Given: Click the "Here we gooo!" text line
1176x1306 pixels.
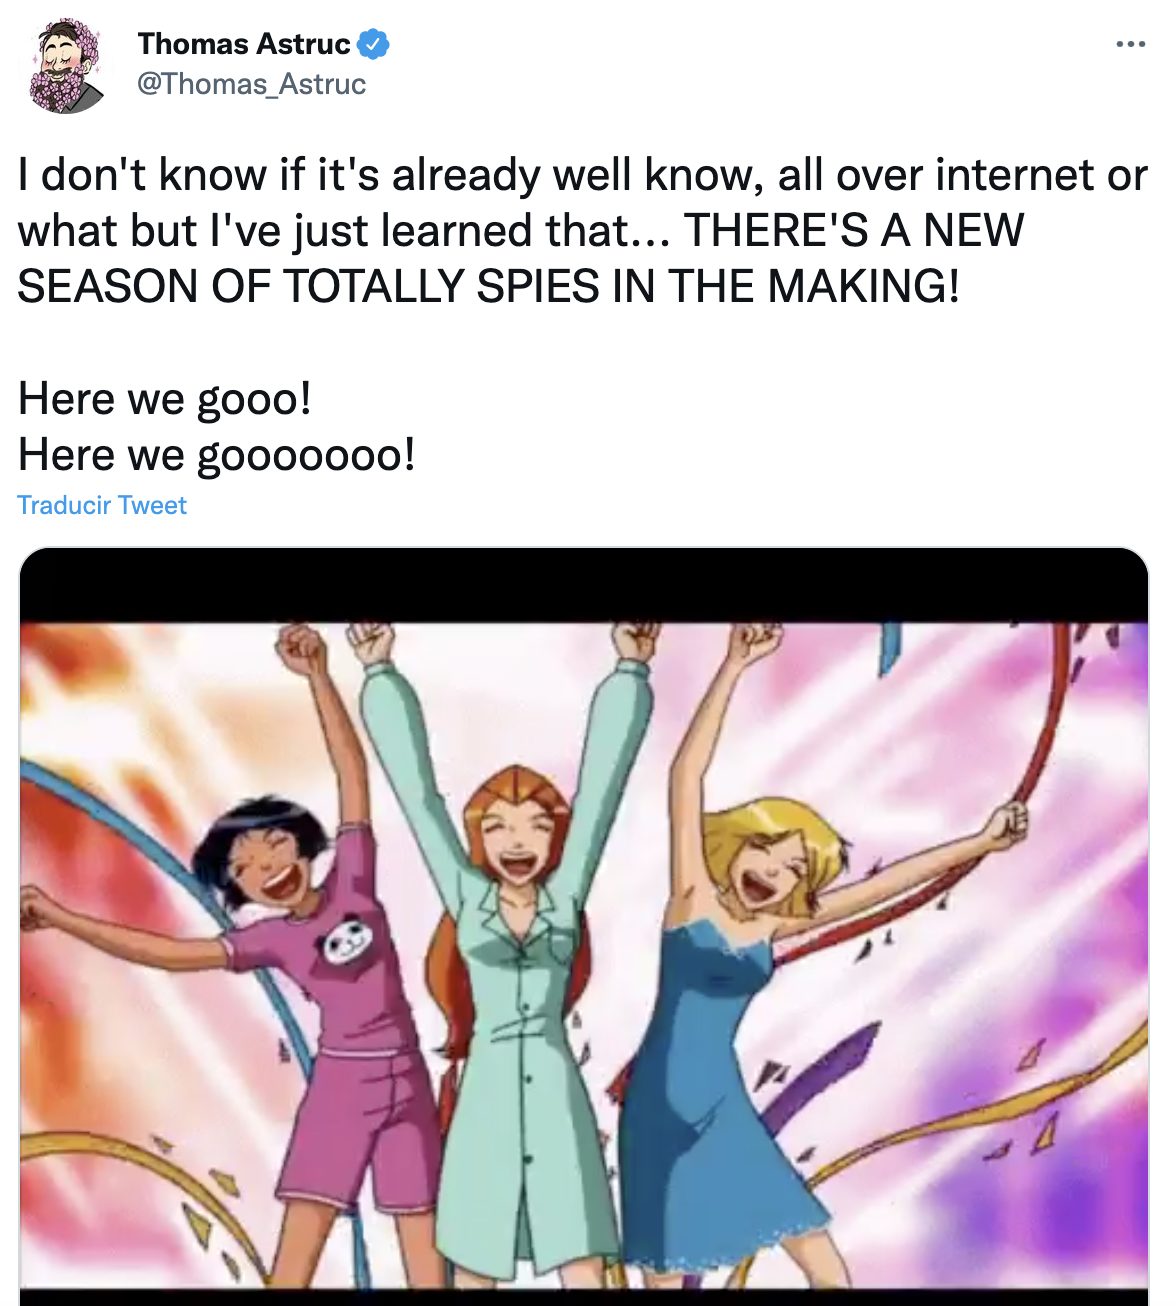Looking at the screenshot, I should [x=165, y=399].
